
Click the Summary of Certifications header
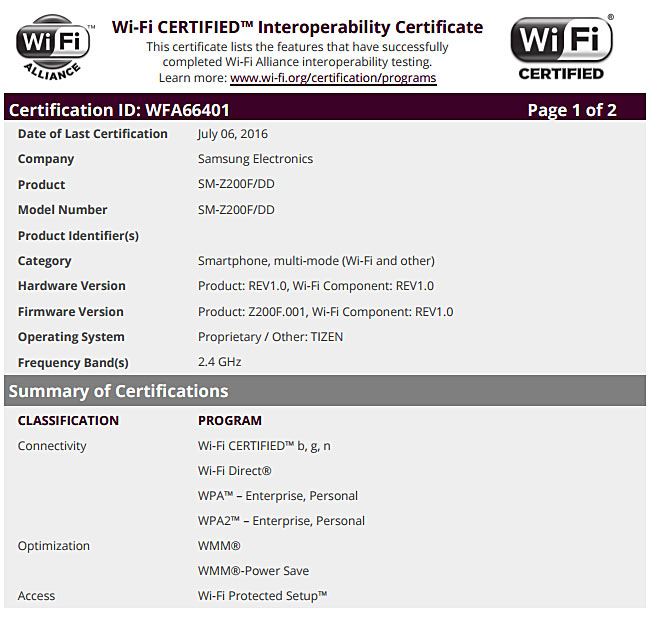tap(118, 391)
